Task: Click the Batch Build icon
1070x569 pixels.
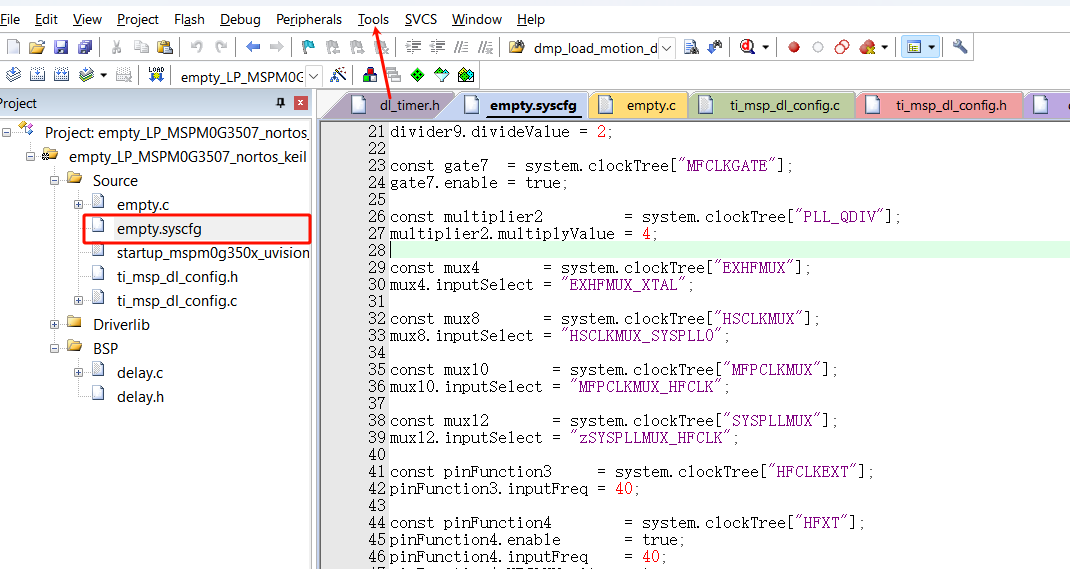Action: [x=86, y=75]
